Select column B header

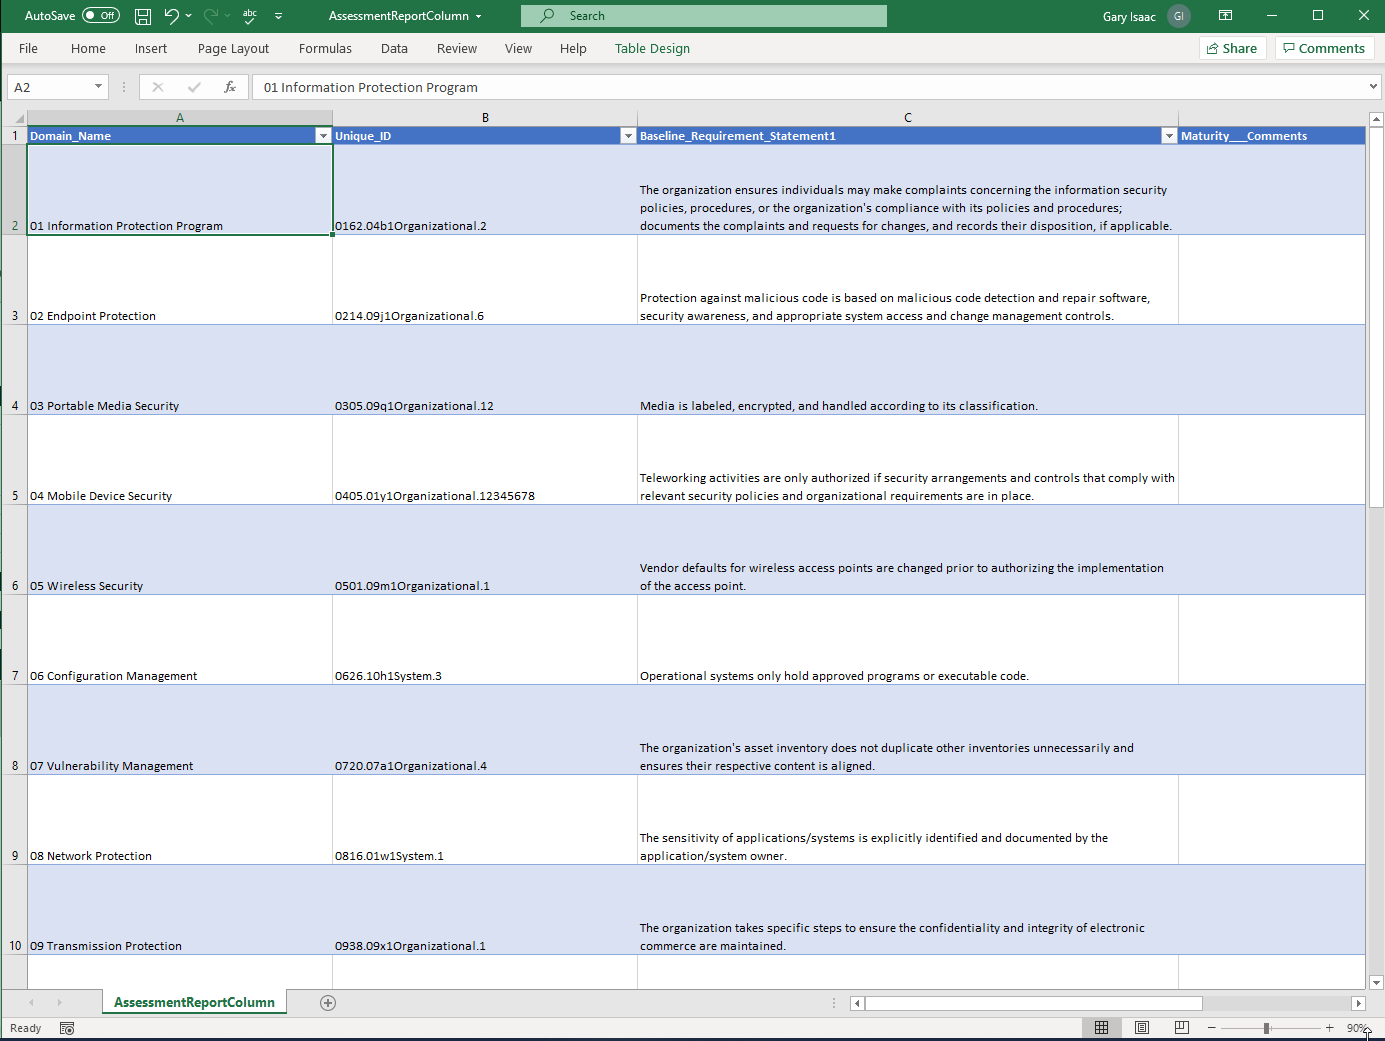(485, 118)
